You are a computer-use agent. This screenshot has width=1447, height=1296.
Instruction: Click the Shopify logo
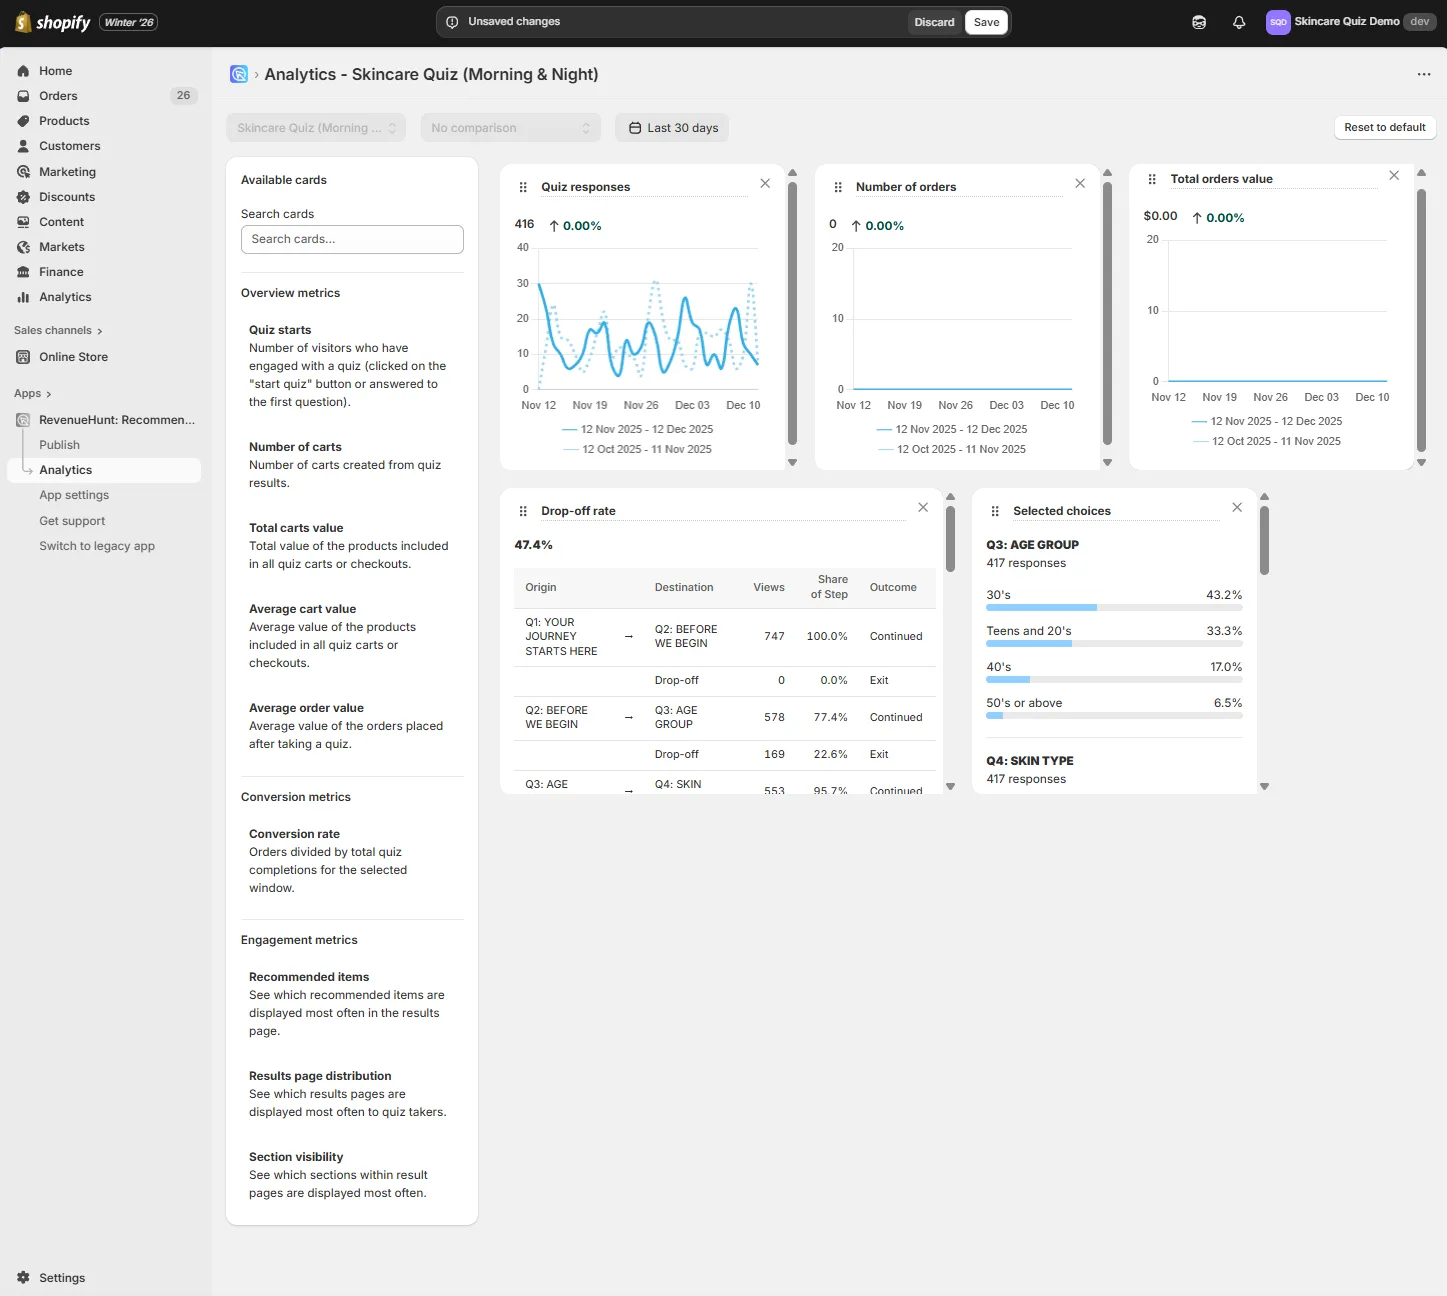53,22
